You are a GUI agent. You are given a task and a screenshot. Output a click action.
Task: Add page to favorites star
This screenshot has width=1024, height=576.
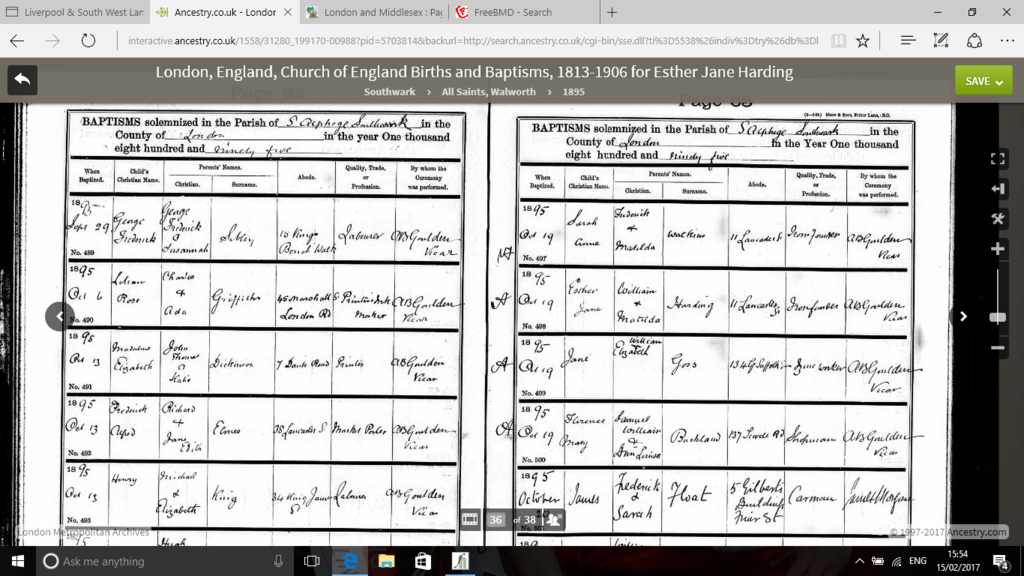[863, 40]
